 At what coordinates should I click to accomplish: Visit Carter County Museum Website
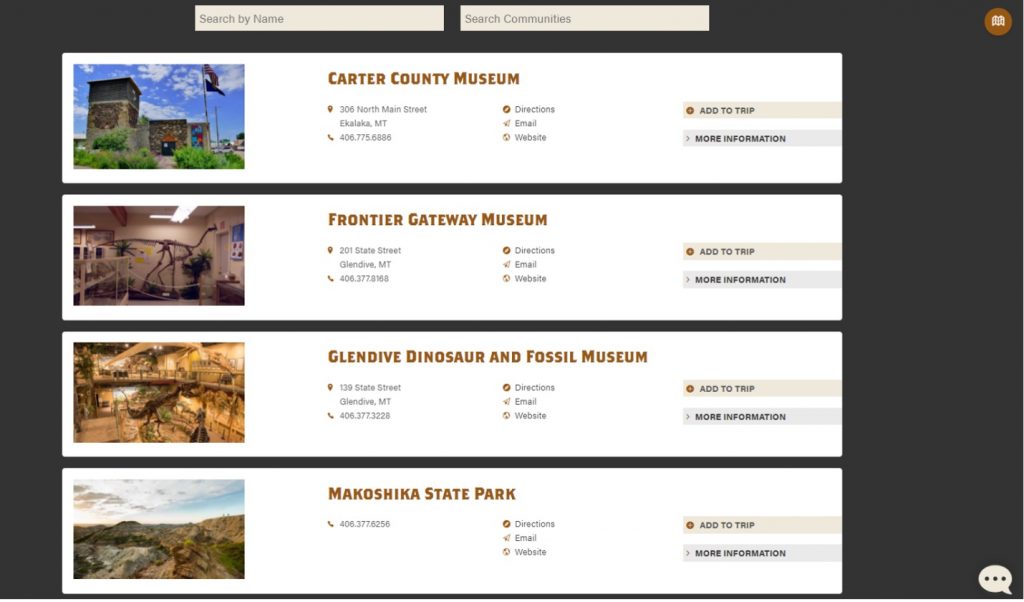pyautogui.click(x=530, y=138)
